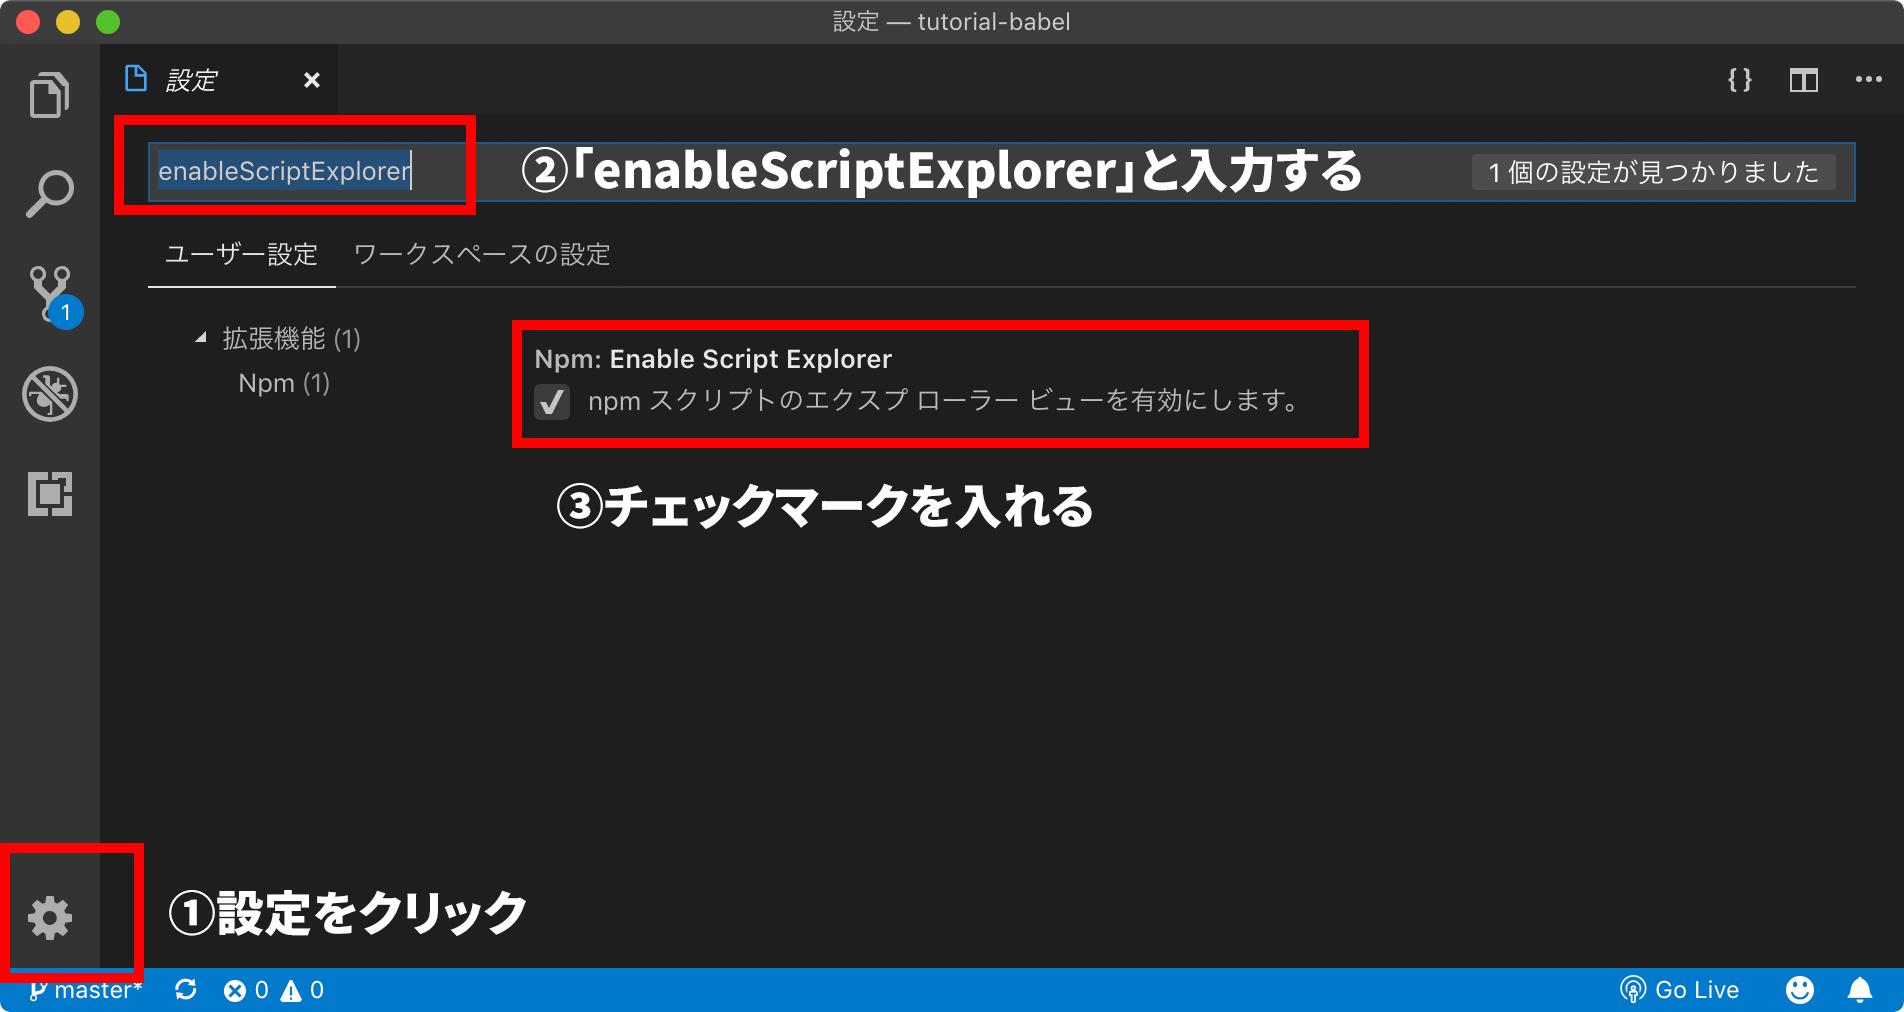Open the Extensions view icon

[x=49, y=494]
